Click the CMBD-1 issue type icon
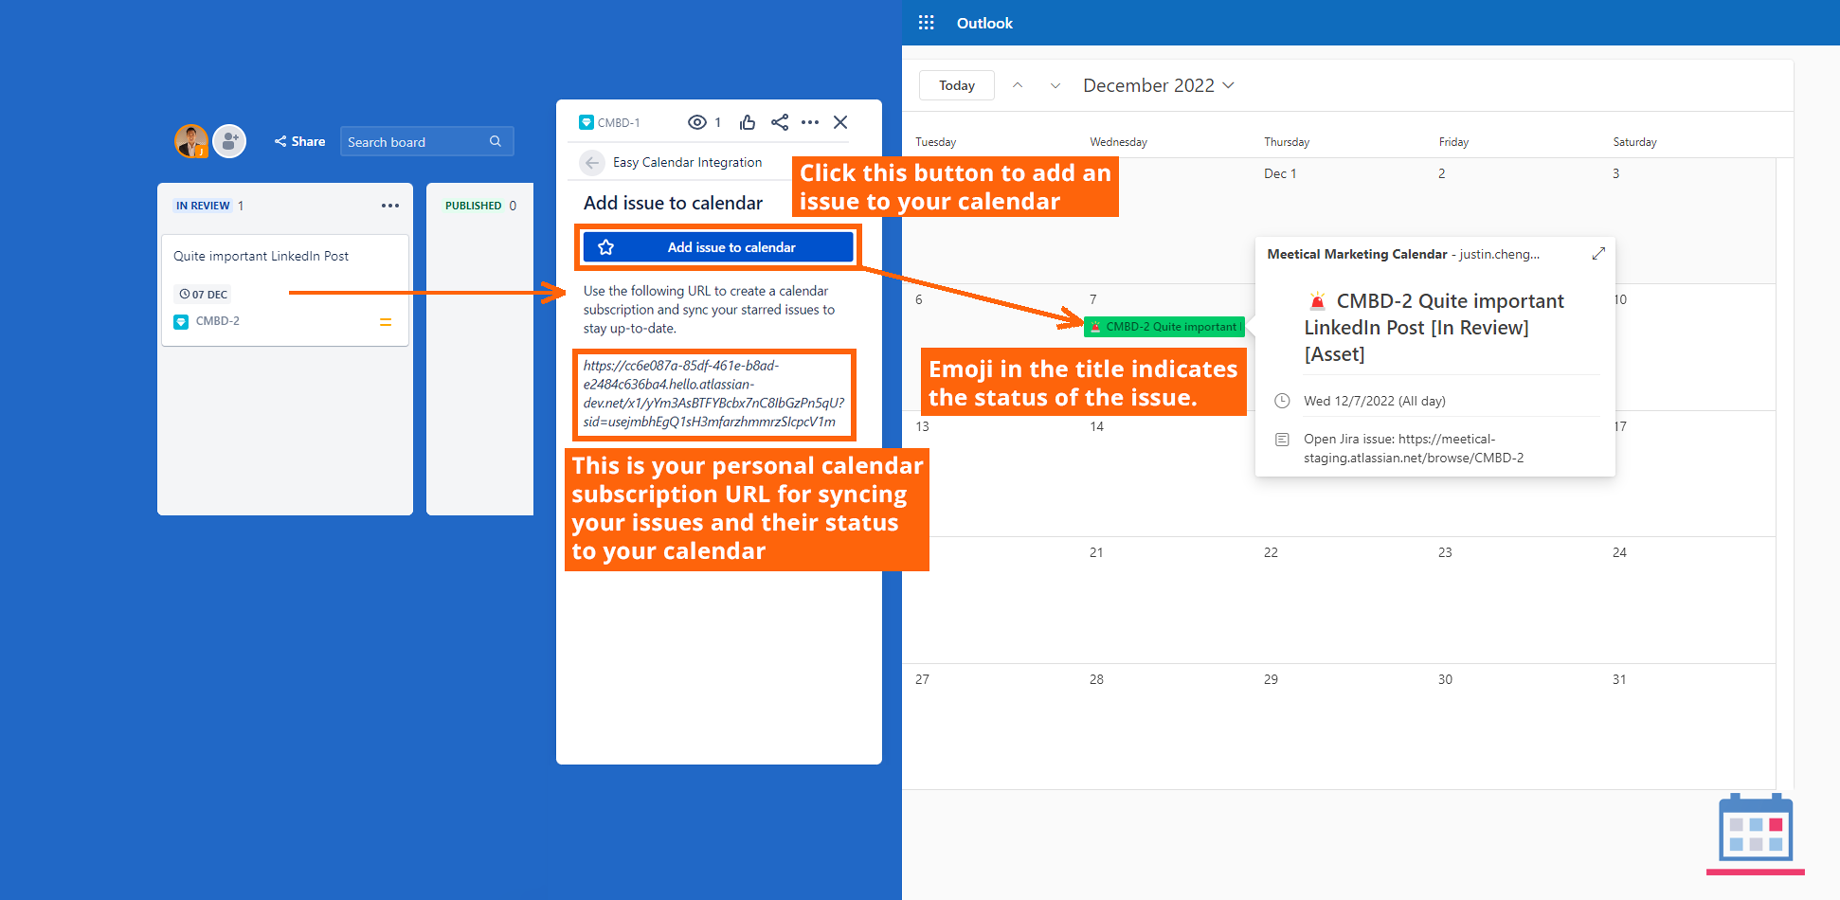The height and width of the screenshot is (900, 1840). point(586,122)
